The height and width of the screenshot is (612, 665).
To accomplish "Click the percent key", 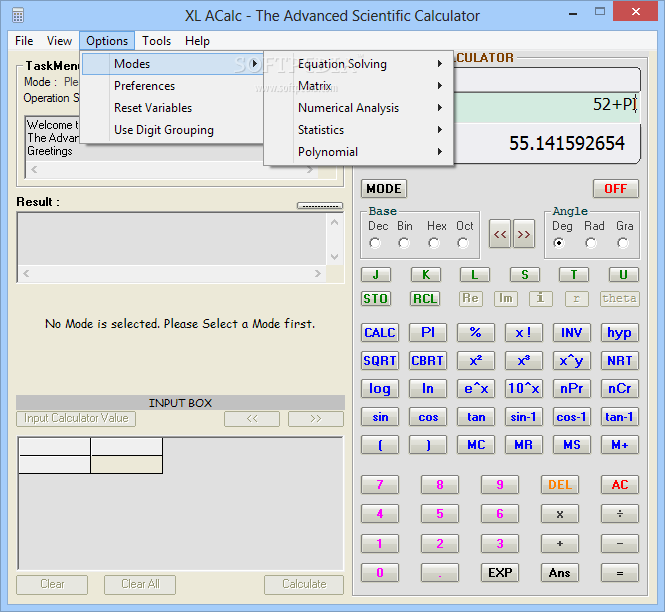I will click(475, 333).
